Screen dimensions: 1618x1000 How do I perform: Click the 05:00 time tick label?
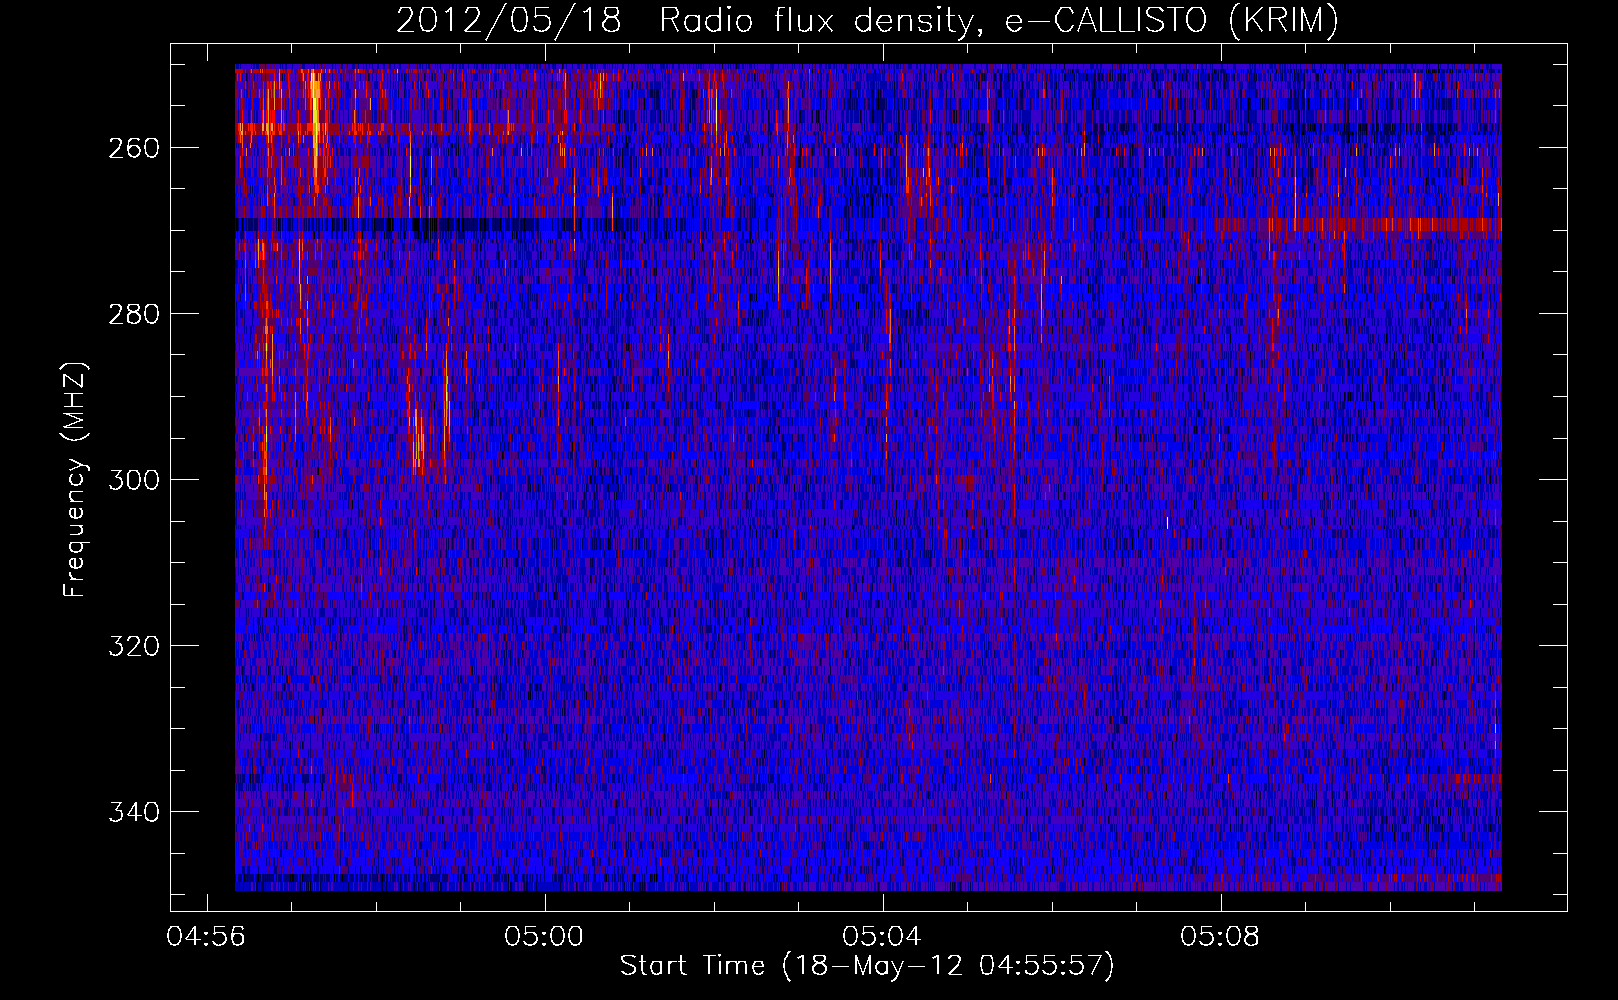[x=545, y=937]
